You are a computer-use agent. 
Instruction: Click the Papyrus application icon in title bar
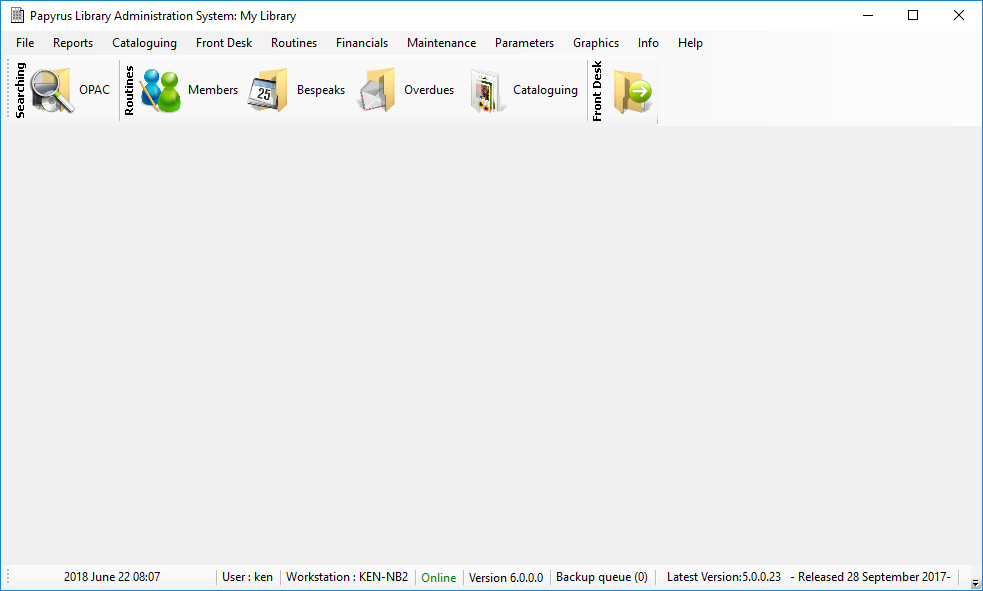17,16
